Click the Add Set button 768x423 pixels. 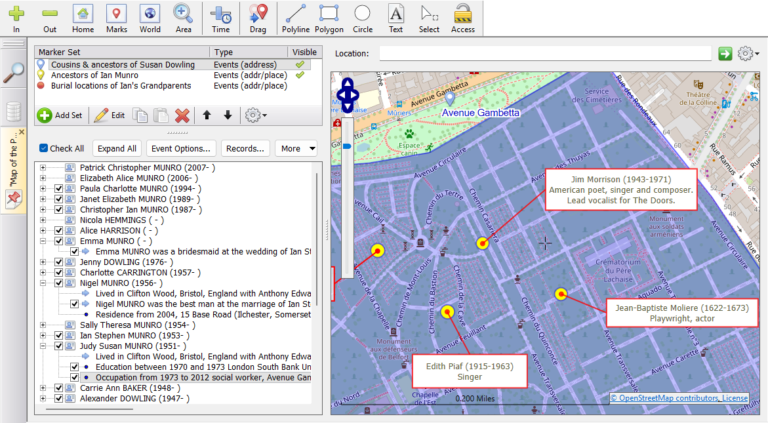tap(60, 116)
